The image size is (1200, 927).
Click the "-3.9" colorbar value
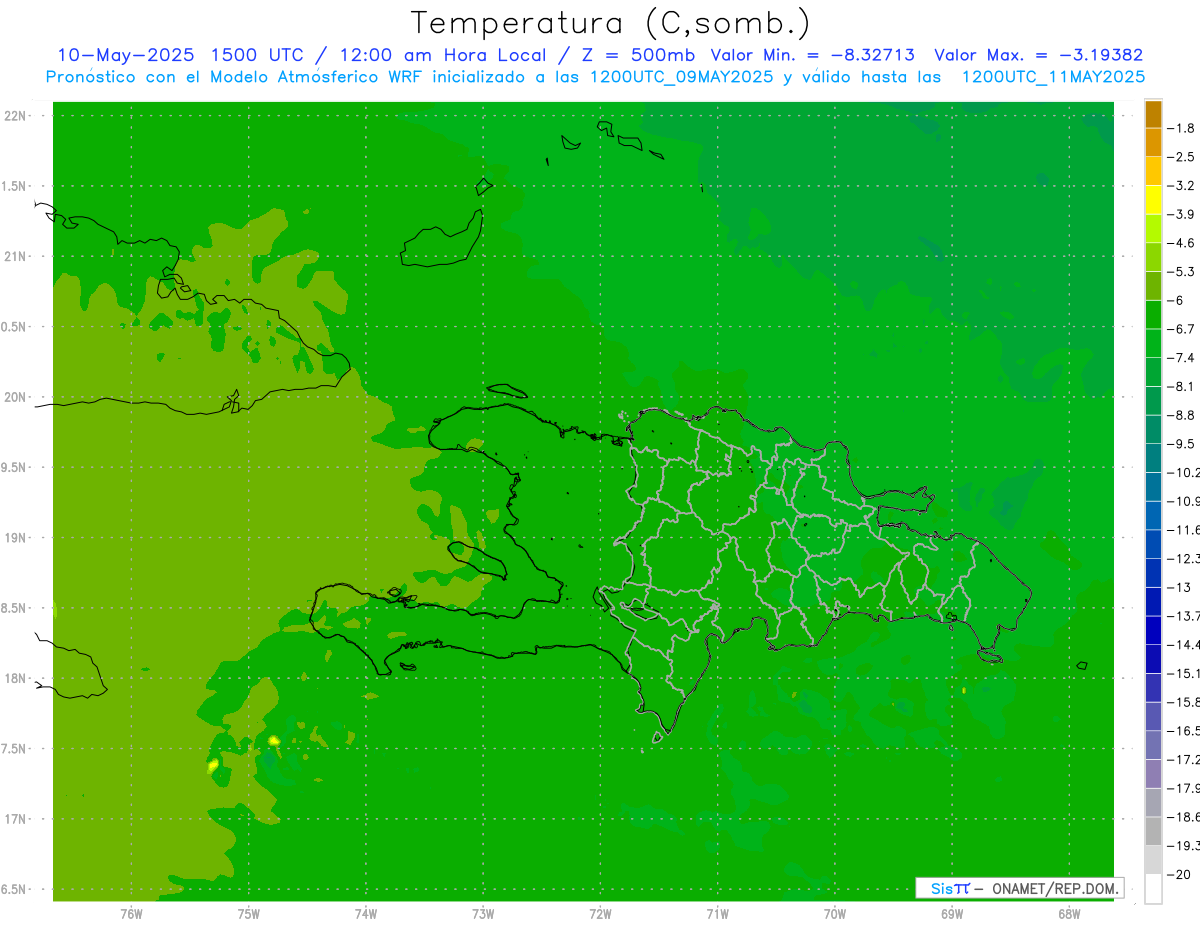pos(1181,214)
